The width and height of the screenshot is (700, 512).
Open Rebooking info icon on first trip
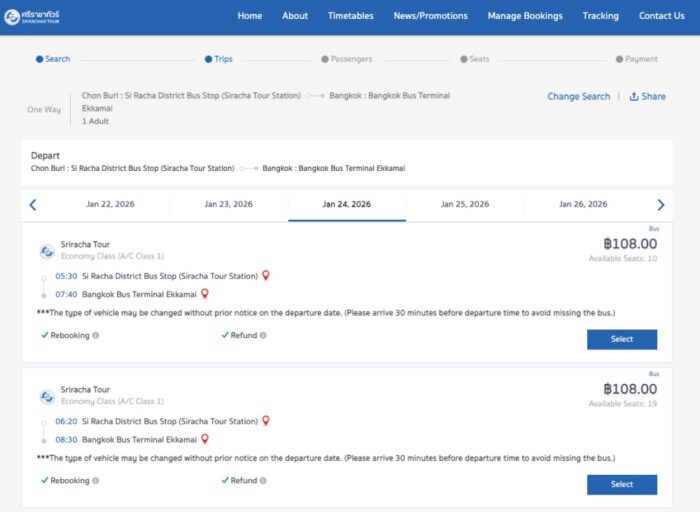coord(96,335)
